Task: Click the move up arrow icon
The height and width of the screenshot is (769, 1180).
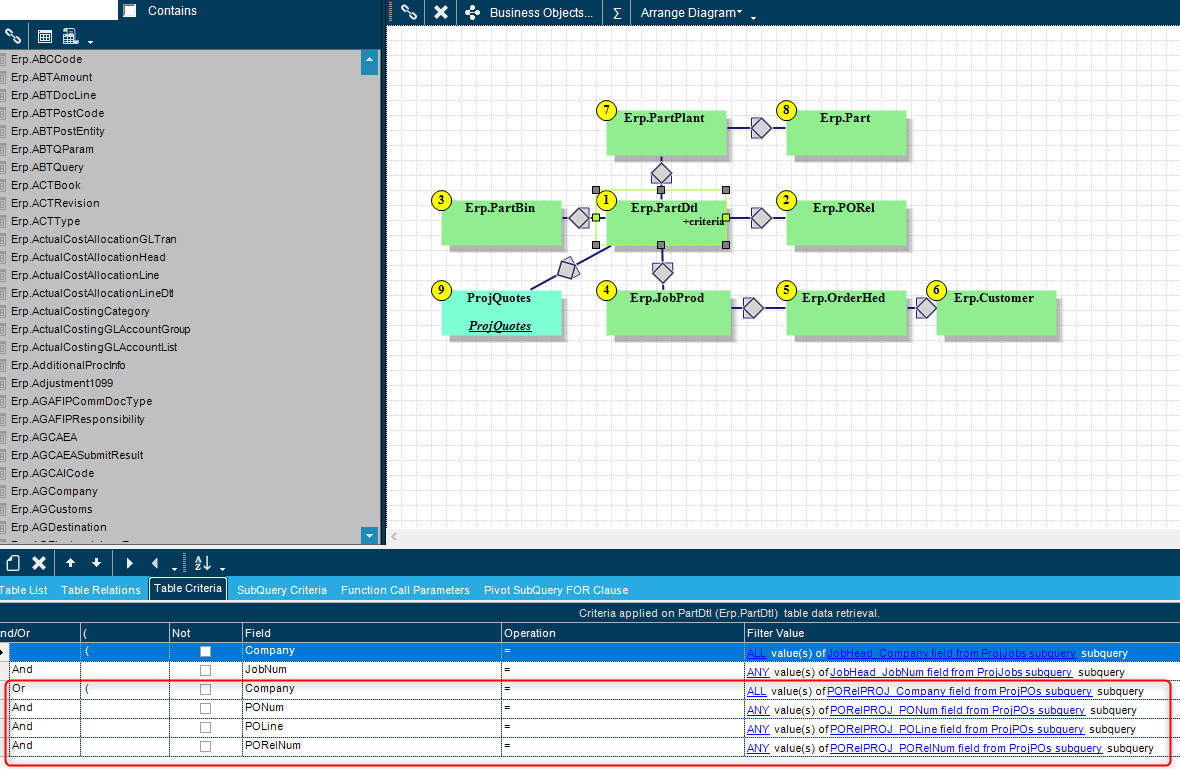Action: tap(70, 563)
